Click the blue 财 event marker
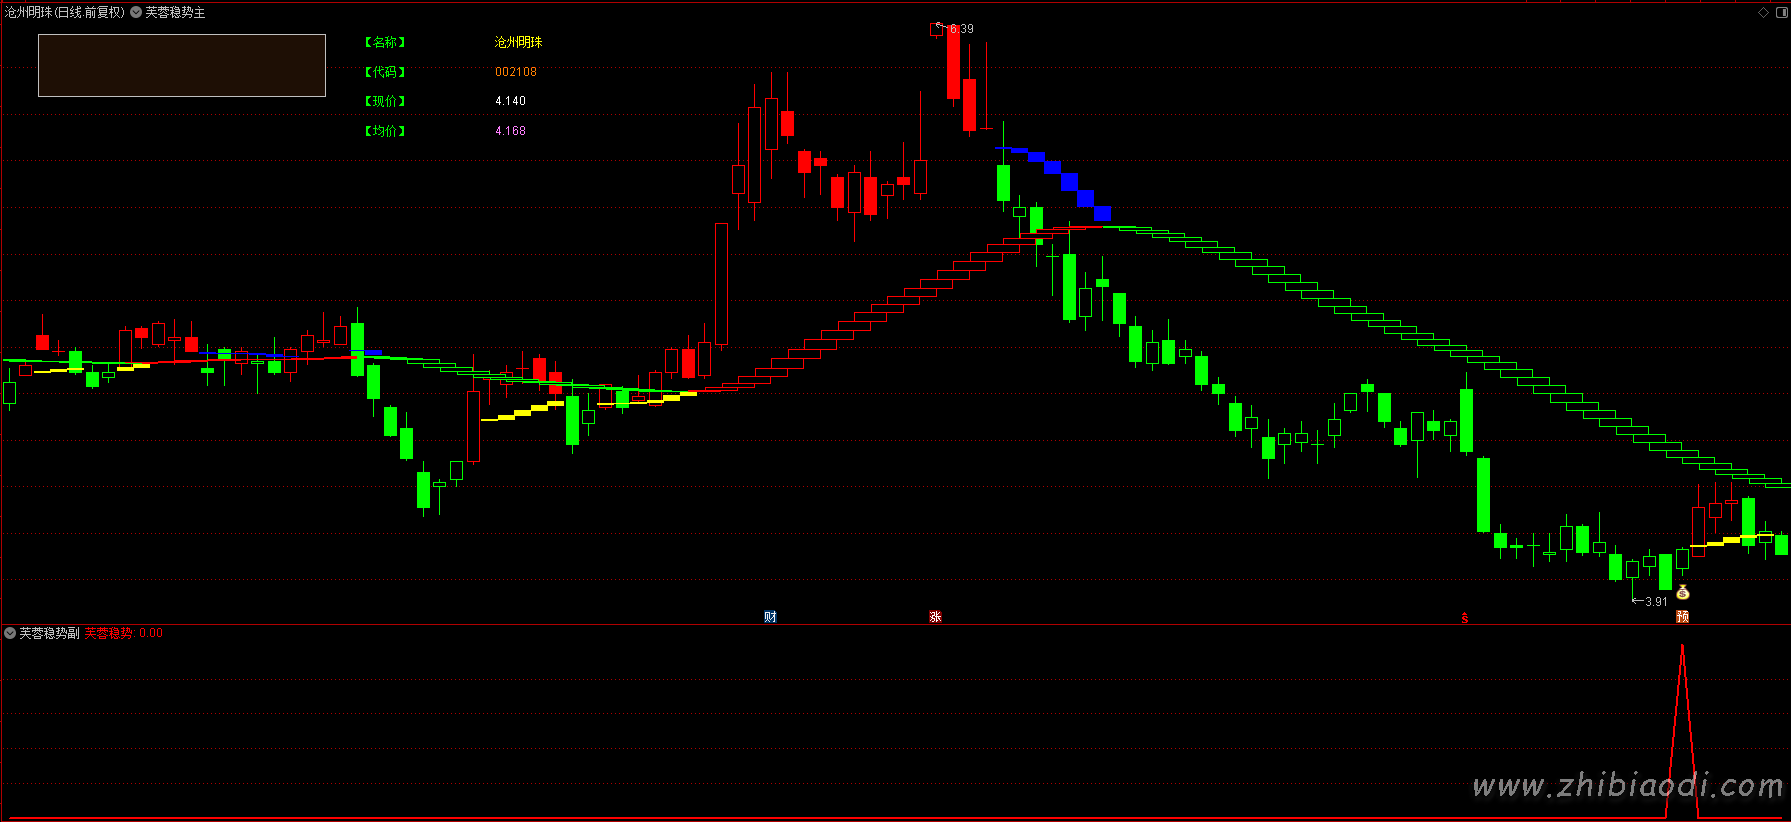 770,617
